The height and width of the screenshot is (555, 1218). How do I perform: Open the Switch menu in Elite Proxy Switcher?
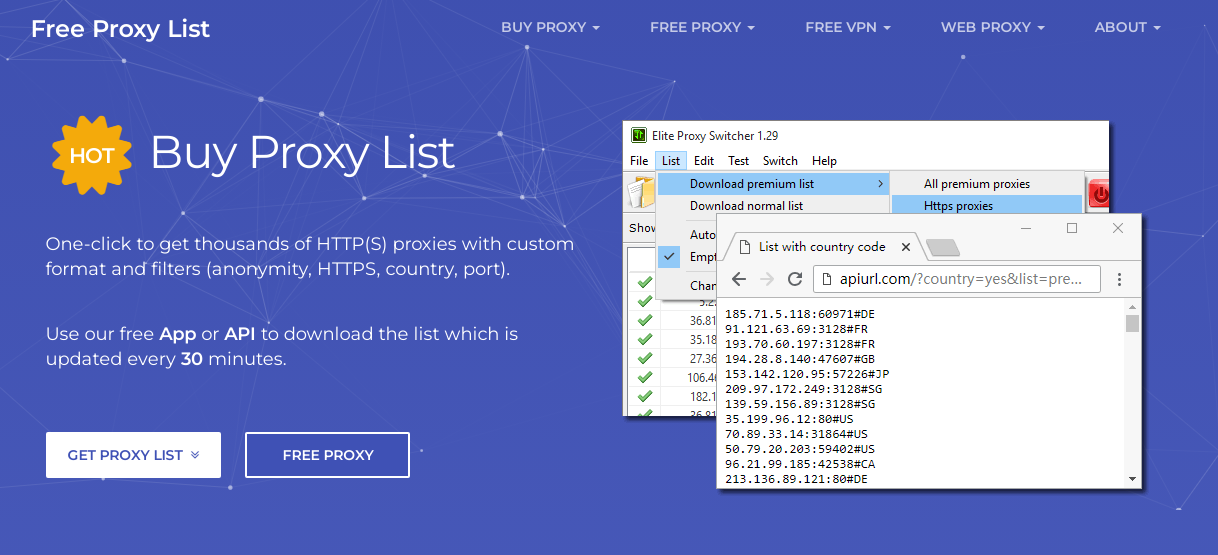pos(780,160)
